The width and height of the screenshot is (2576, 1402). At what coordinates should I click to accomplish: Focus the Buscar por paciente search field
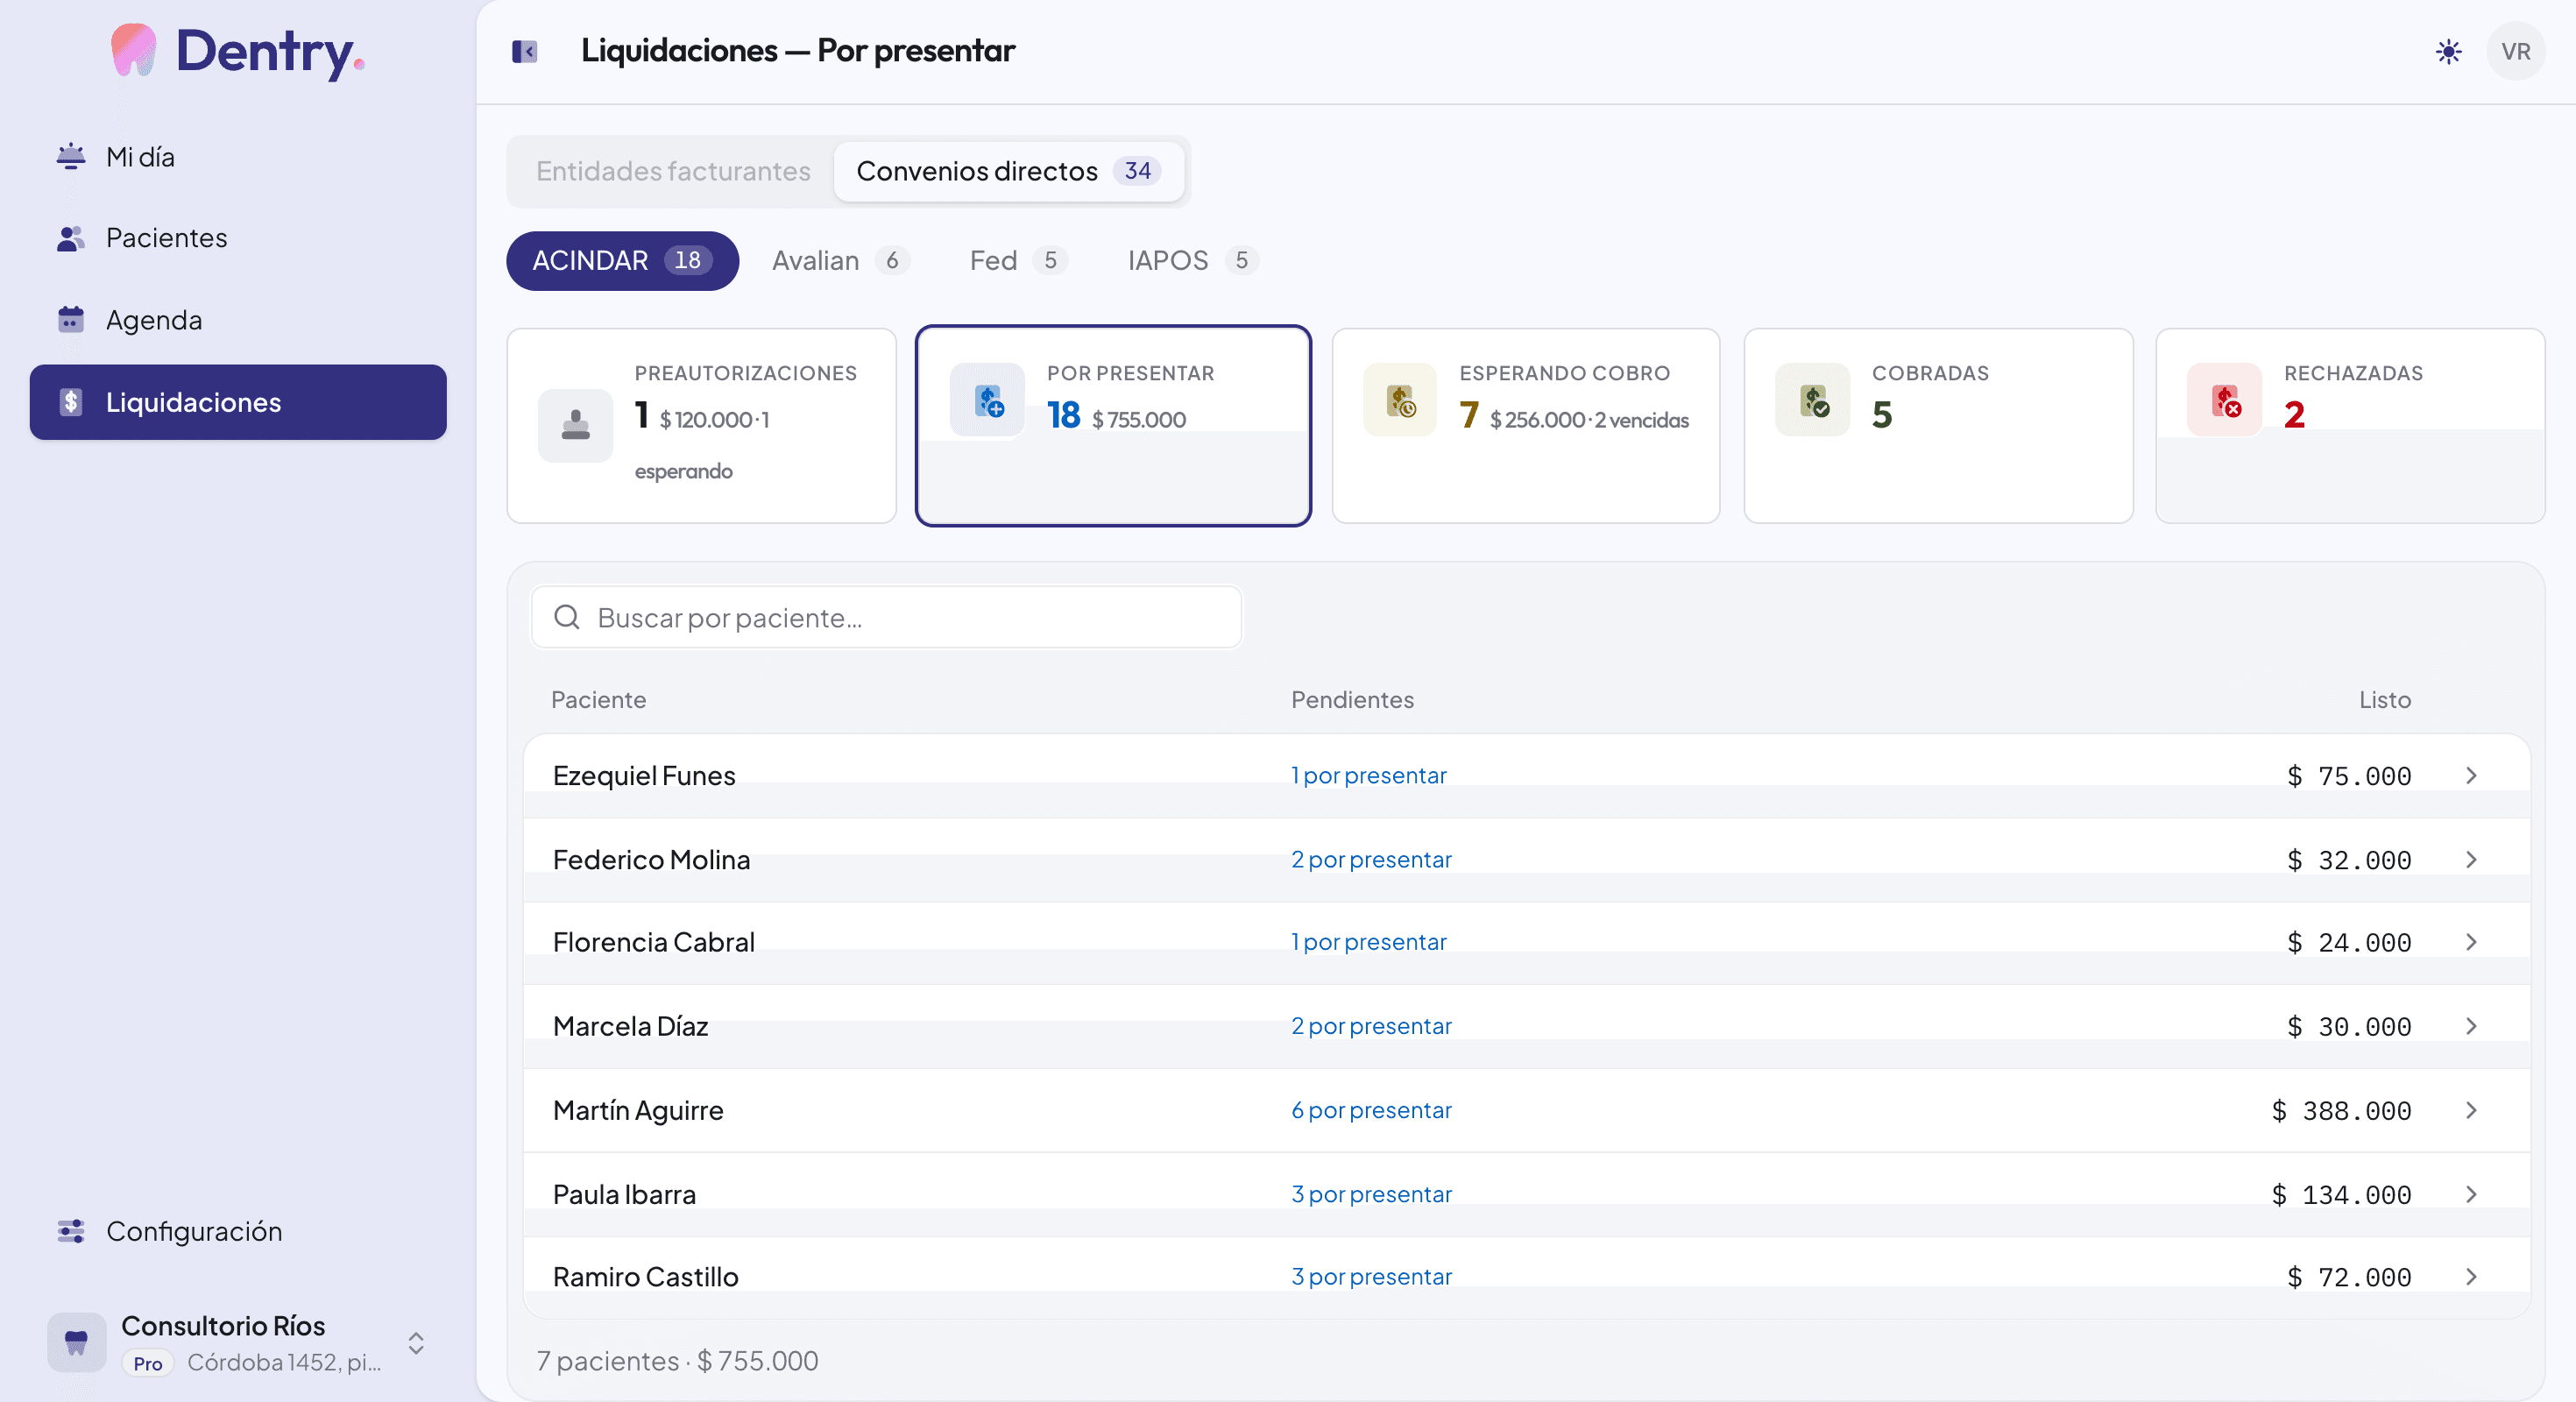click(x=887, y=617)
